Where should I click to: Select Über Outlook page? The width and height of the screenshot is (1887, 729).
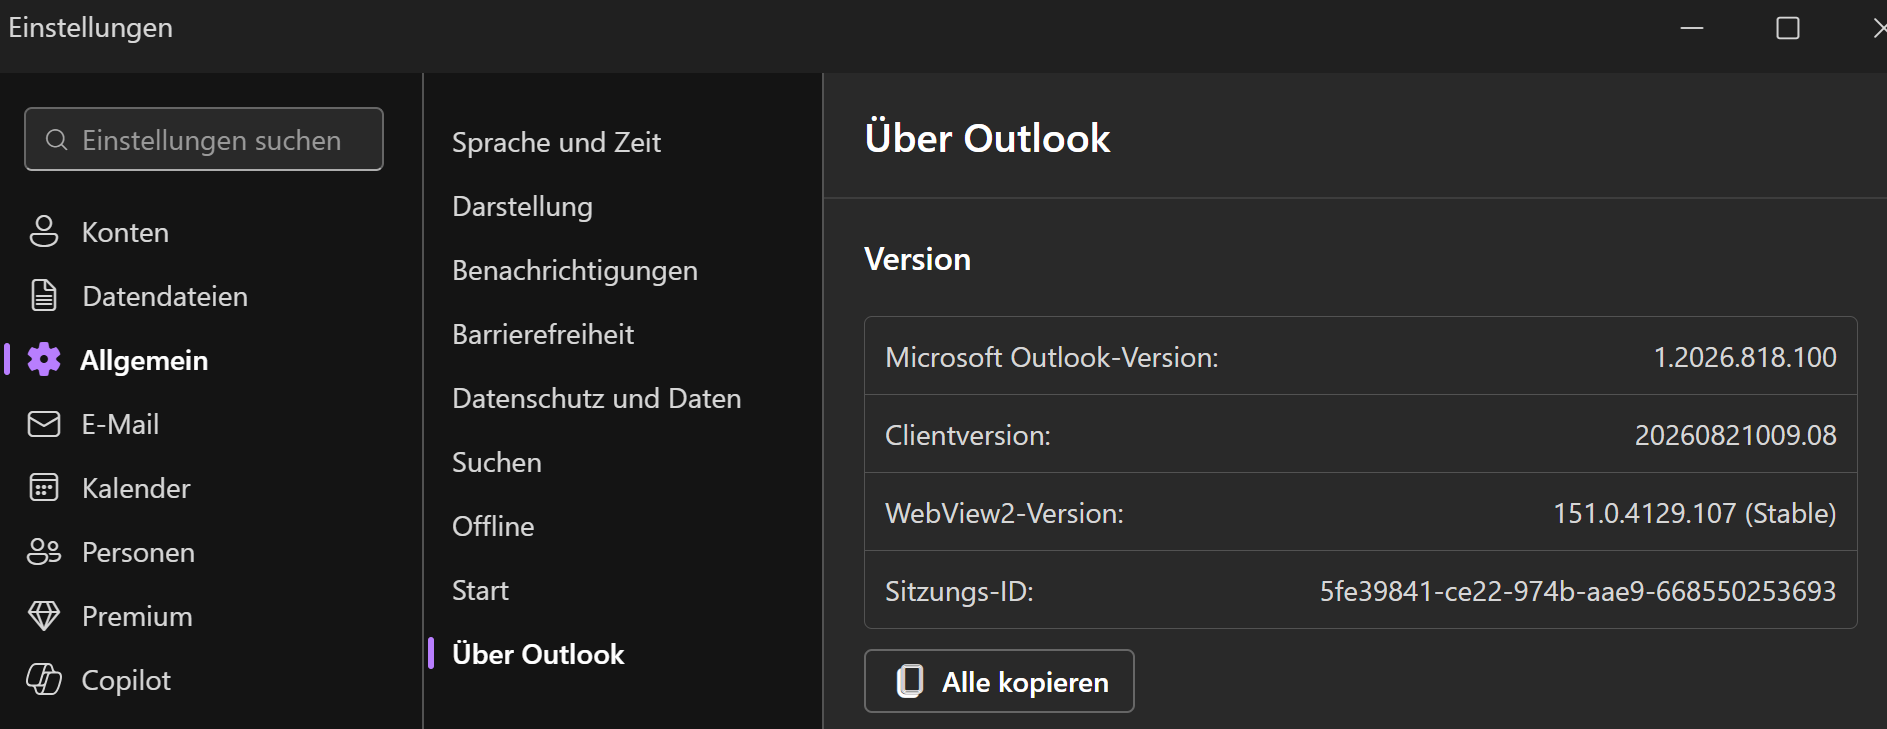click(x=538, y=654)
